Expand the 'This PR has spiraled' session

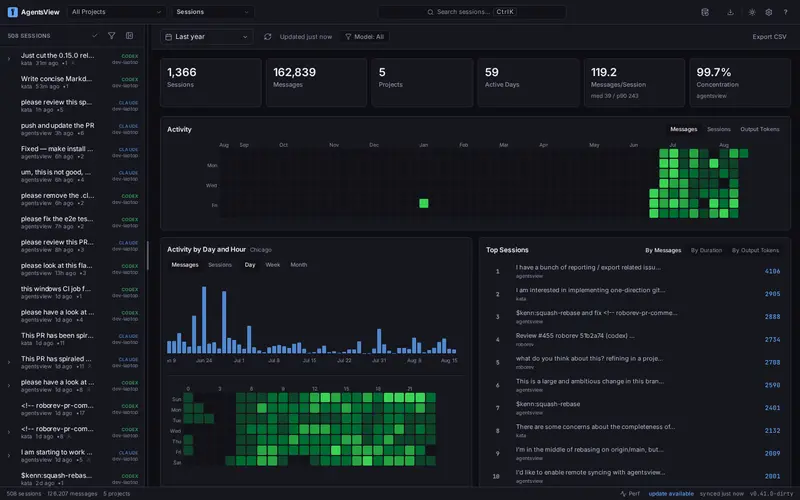click(x=9, y=362)
